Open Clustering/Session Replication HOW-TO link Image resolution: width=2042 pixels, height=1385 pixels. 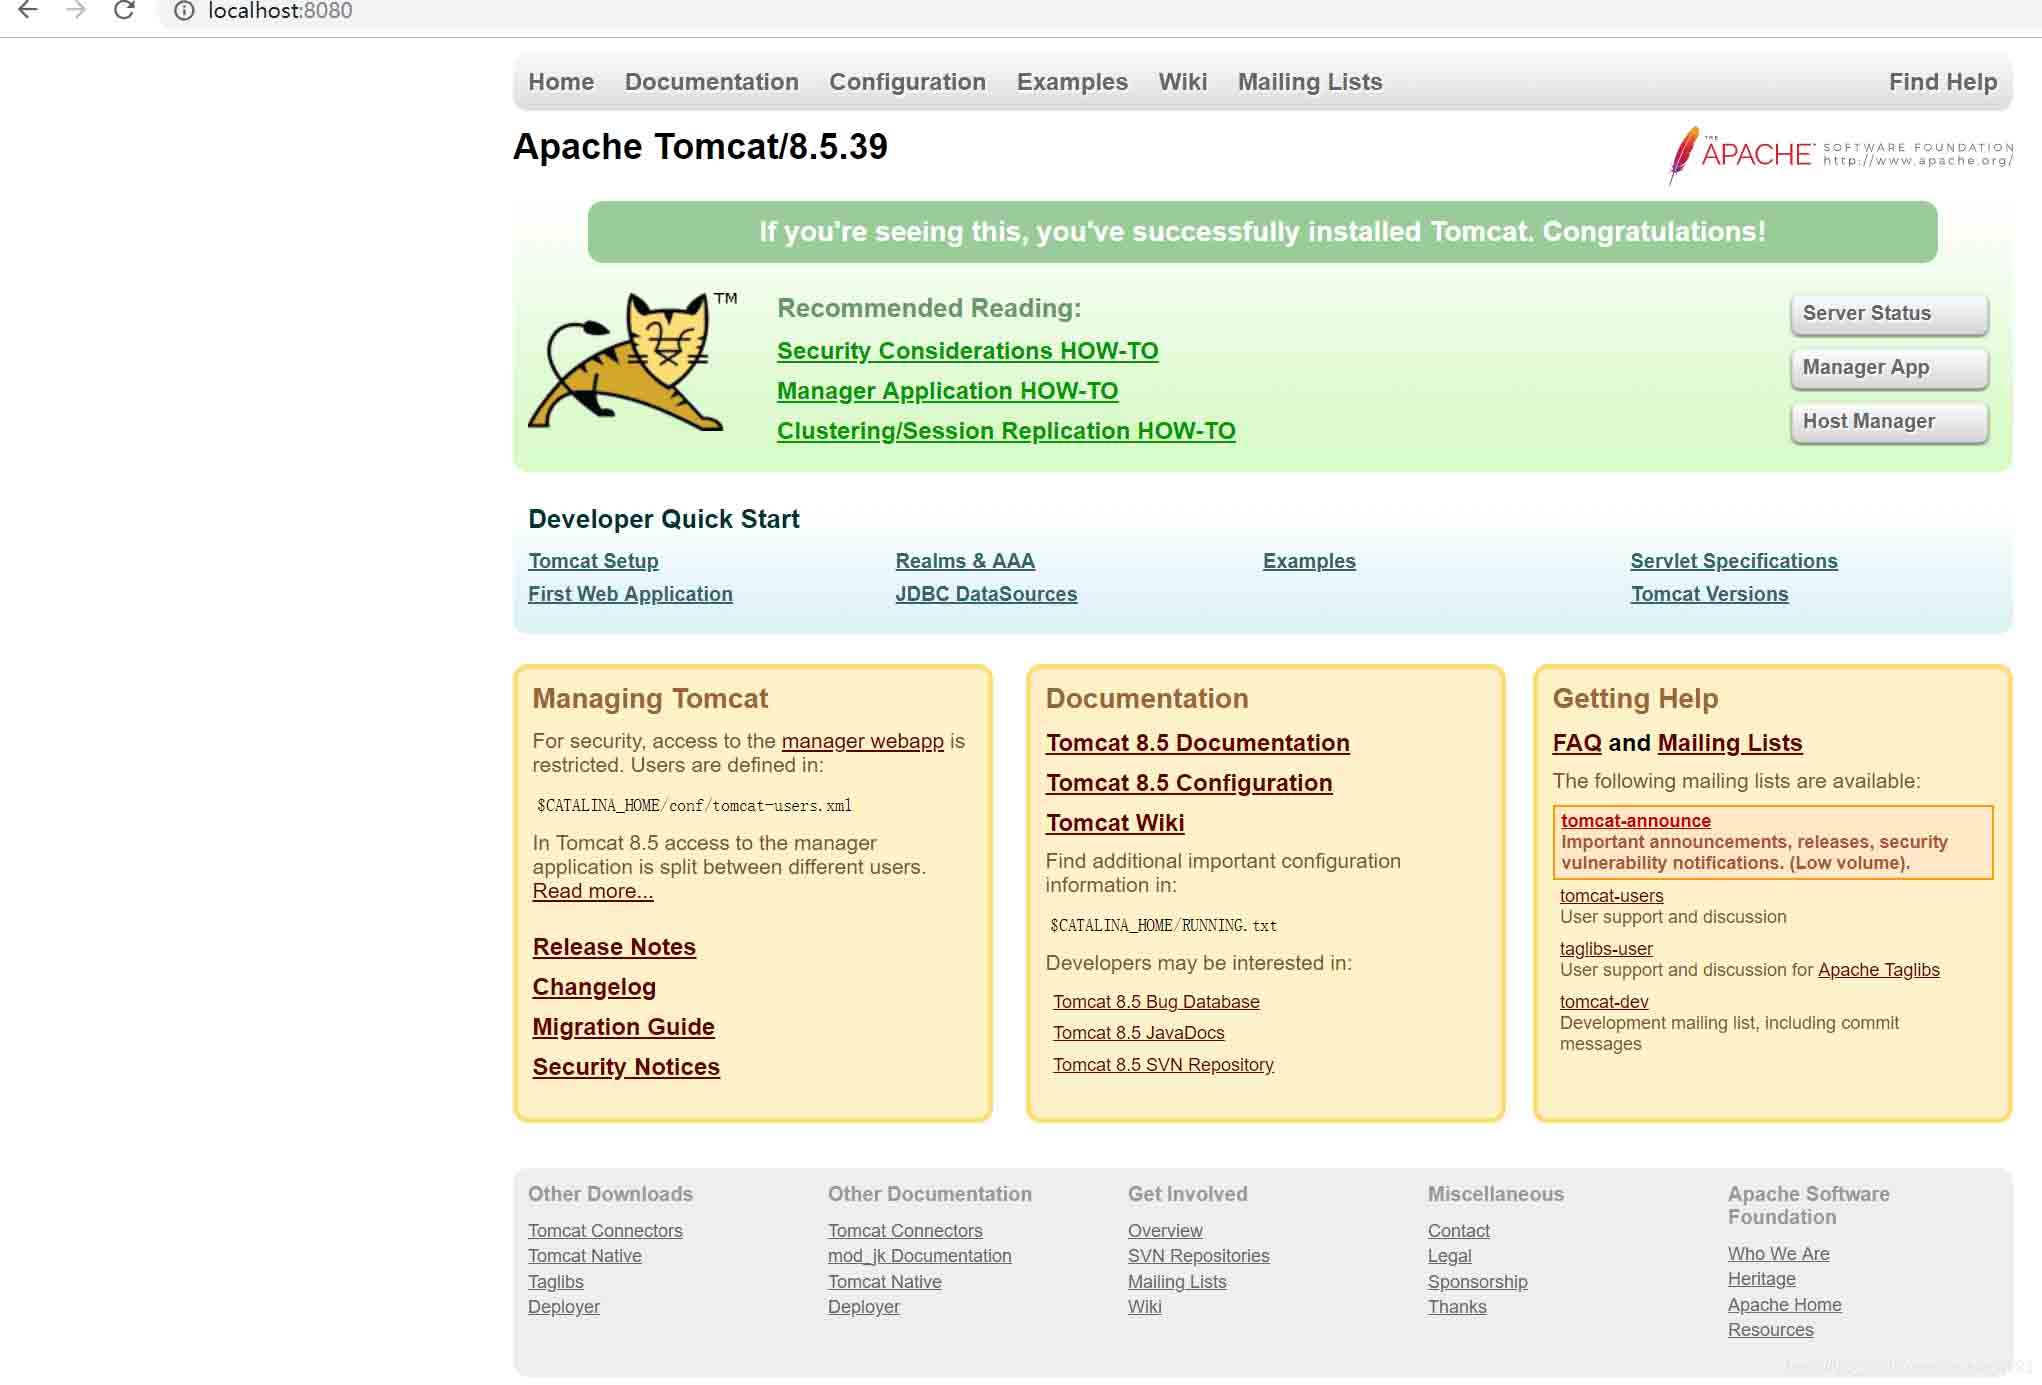coord(1006,431)
